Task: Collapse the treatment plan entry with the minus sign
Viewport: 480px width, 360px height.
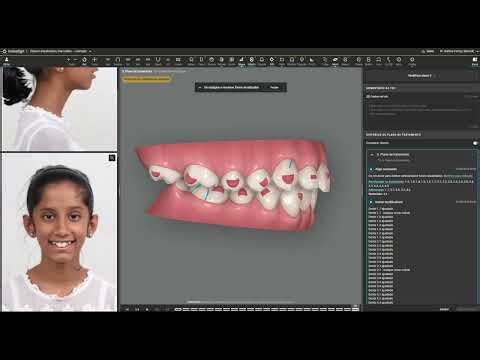Action: [372, 155]
